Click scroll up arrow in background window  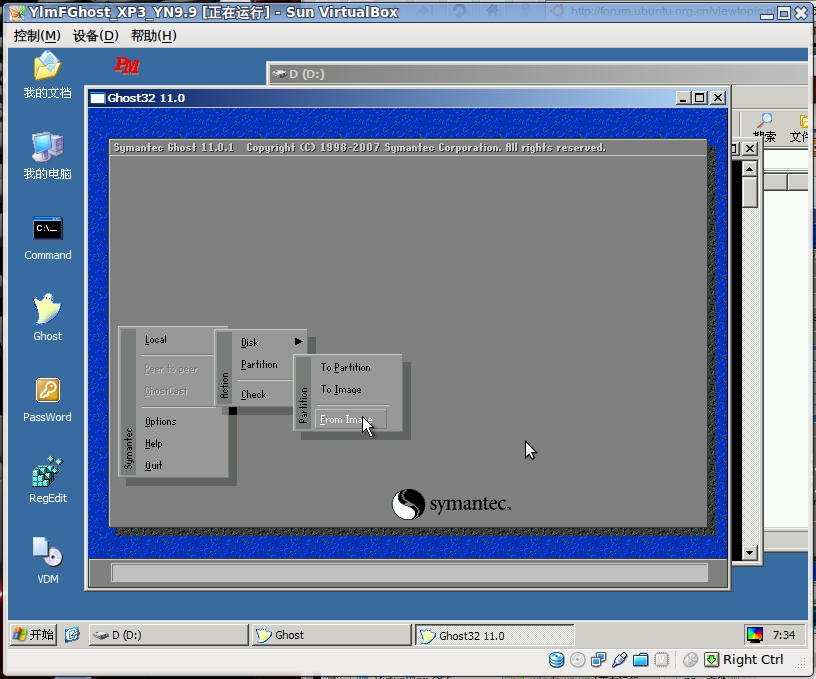click(749, 169)
